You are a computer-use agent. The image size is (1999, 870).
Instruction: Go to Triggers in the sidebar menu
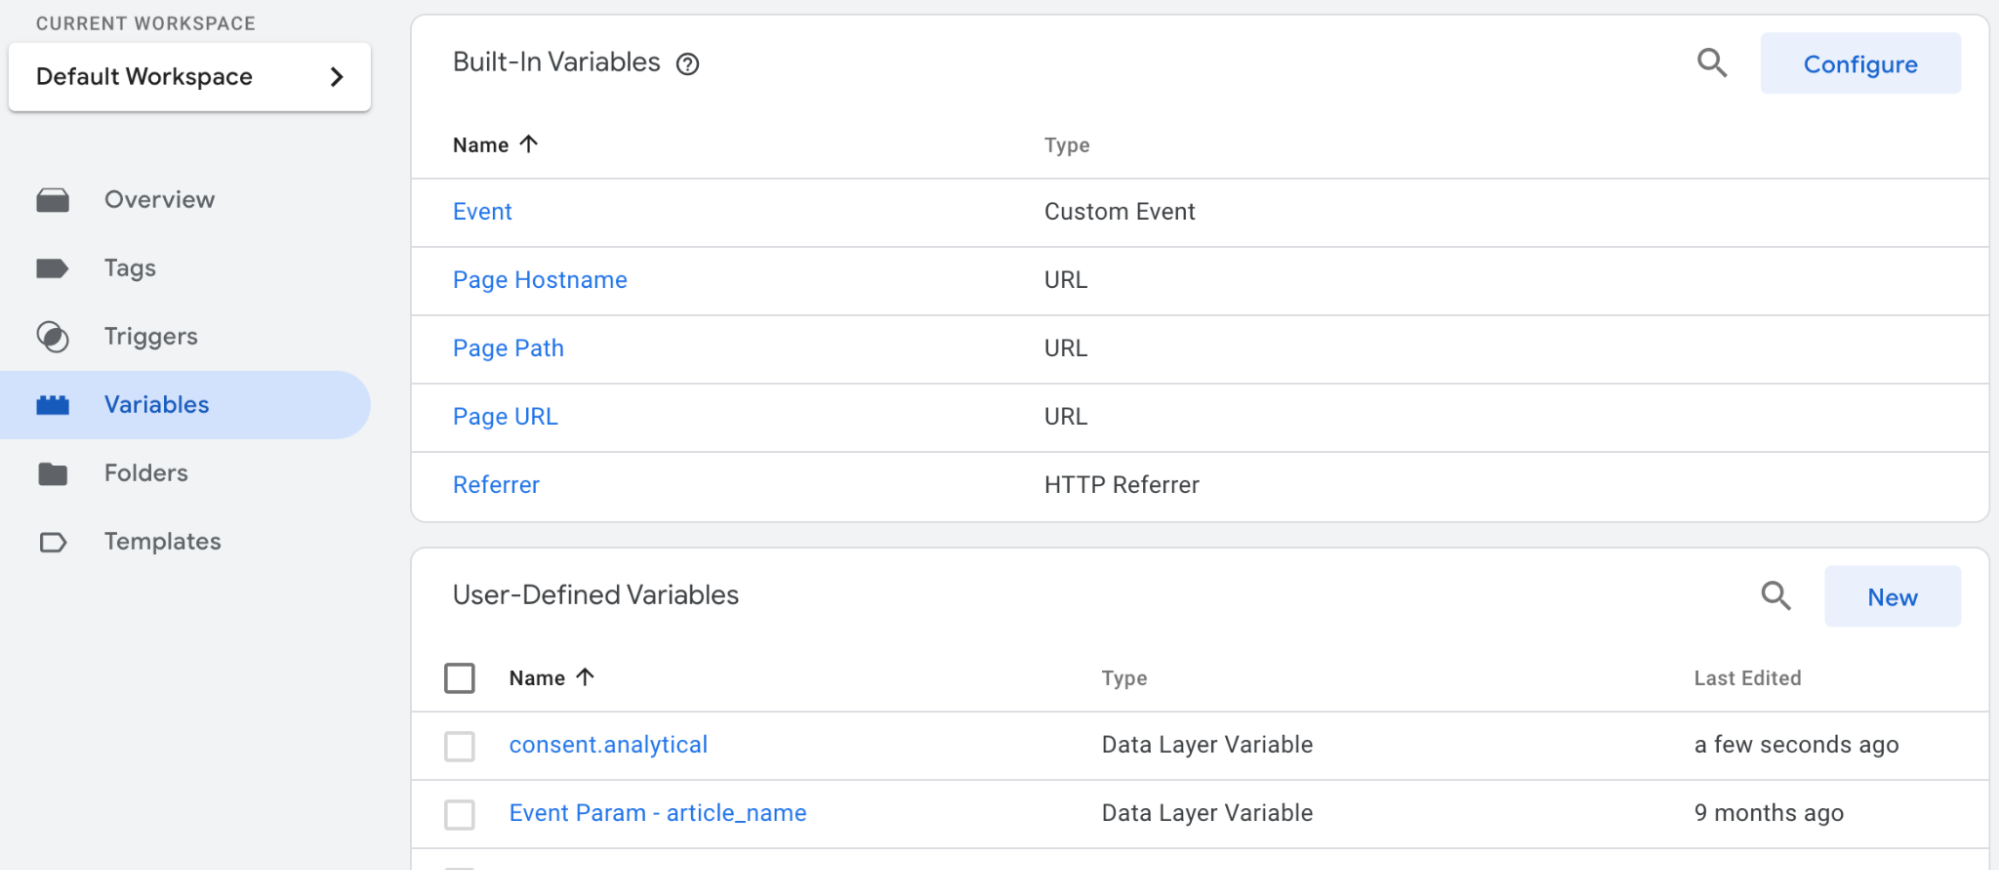(151, 337)
